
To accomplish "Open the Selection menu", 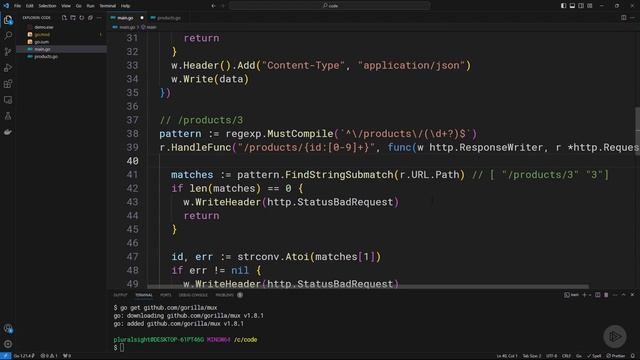I will (47, 6).
